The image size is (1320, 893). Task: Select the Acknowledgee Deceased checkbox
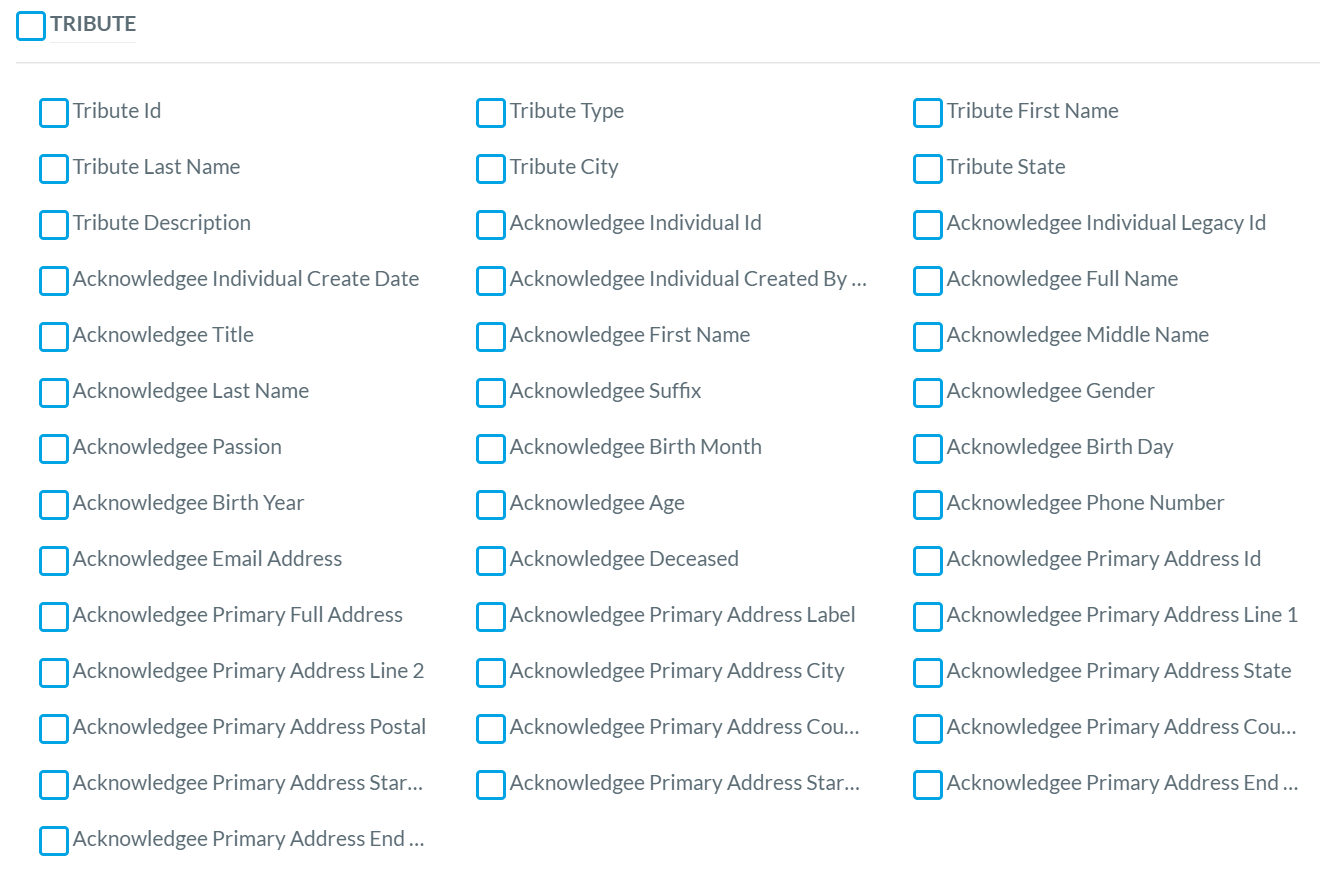(x=491, y=561)
